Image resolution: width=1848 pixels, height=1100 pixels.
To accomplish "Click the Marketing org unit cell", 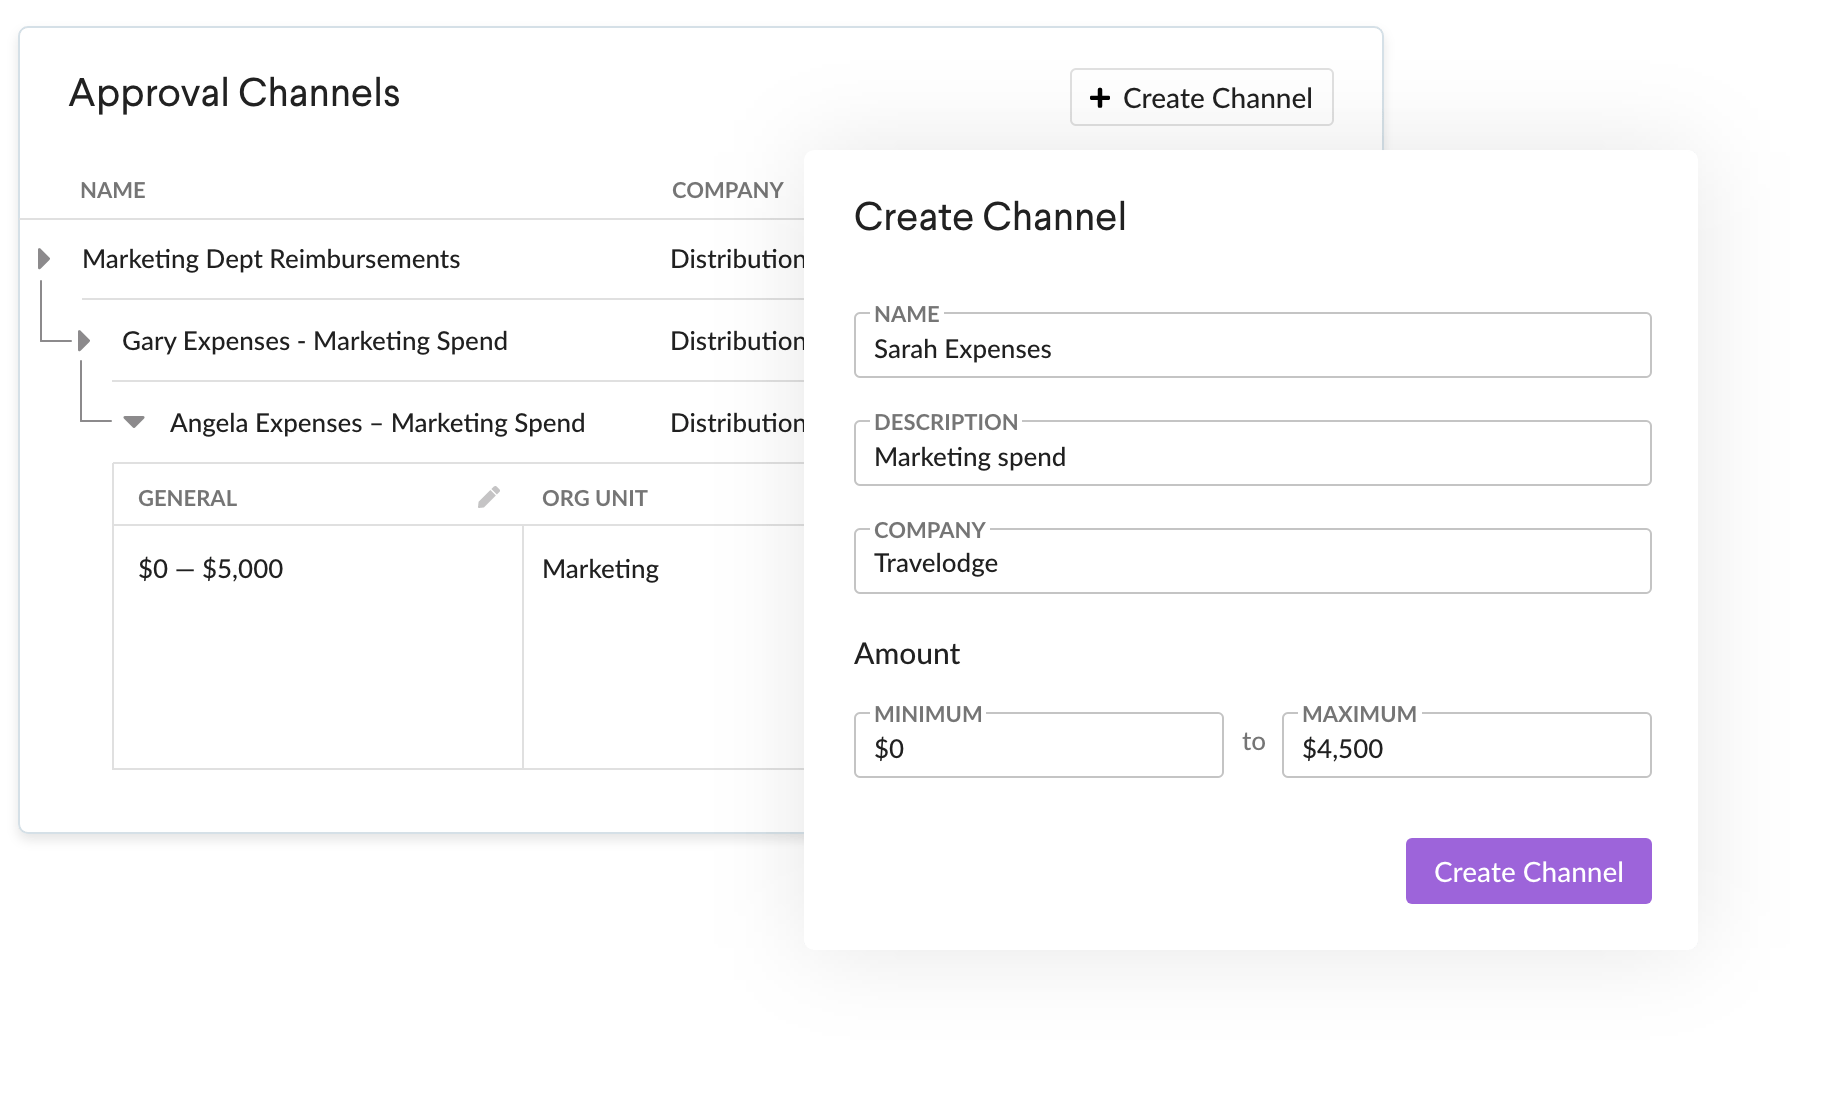I will coord(600,569).
